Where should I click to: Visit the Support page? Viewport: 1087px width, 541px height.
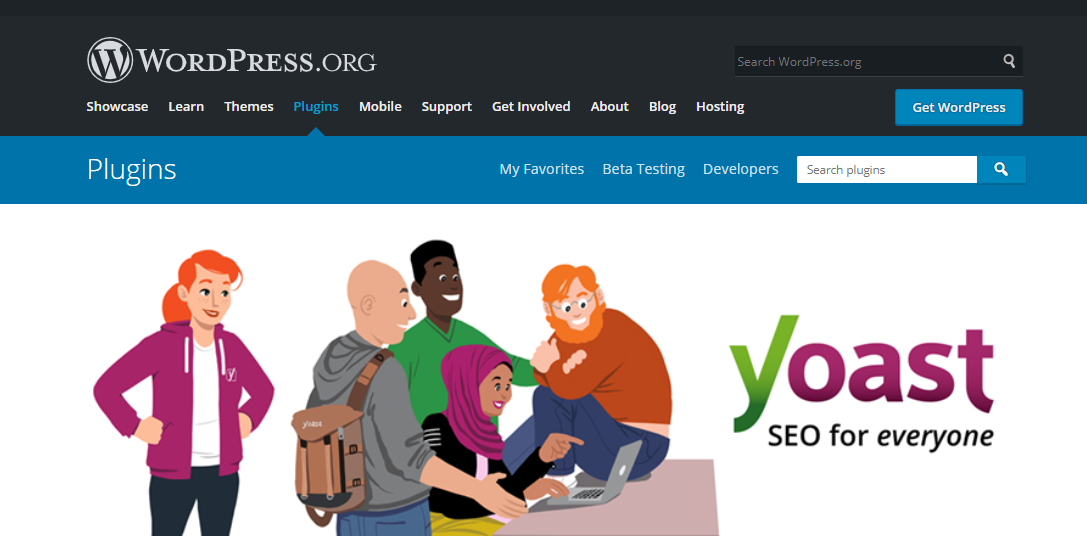pyautogui.click(x=446, y=107)
